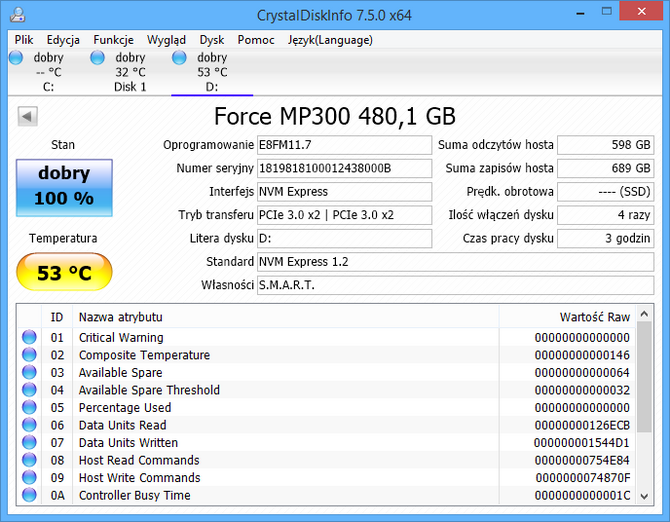This screenshot has height=522, width=670.
Task: Open the Język(Language) menu
Action: [330, 40]
